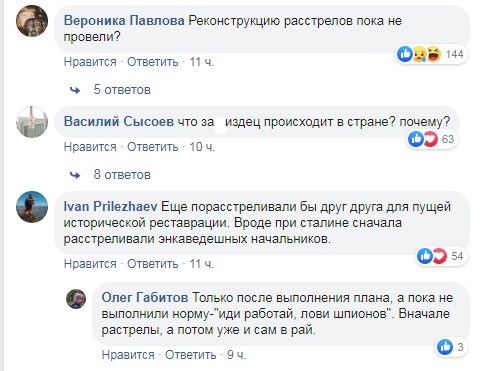Image resolution: width=503 pixels, height=371 pixels.
Task: Open Олег Габитов's small avatar
Action: tap(76, 299)
